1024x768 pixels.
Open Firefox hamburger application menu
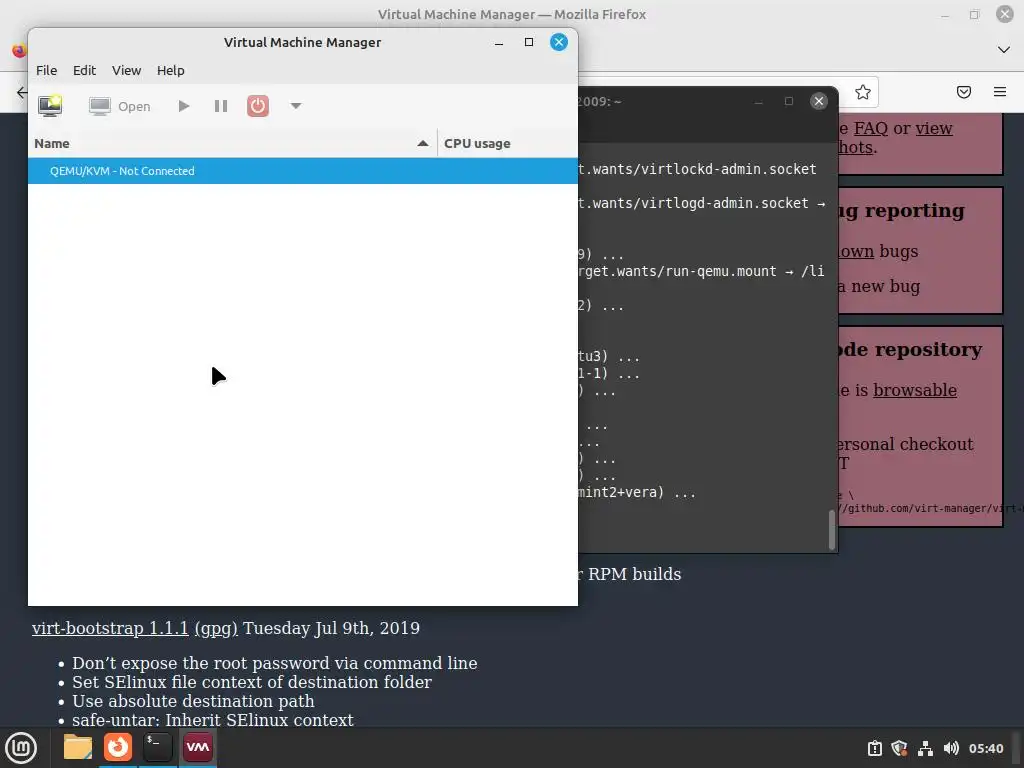click(1000, 92)
